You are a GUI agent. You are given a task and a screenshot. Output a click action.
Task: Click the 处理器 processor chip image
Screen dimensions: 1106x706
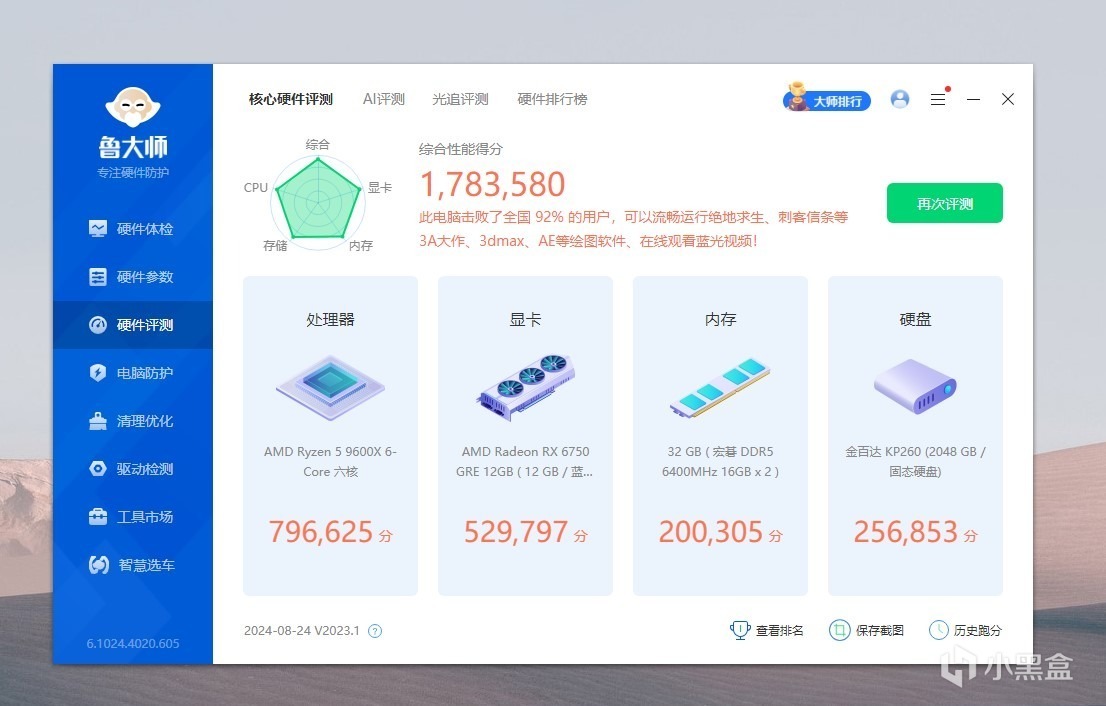tap(330, 387)
